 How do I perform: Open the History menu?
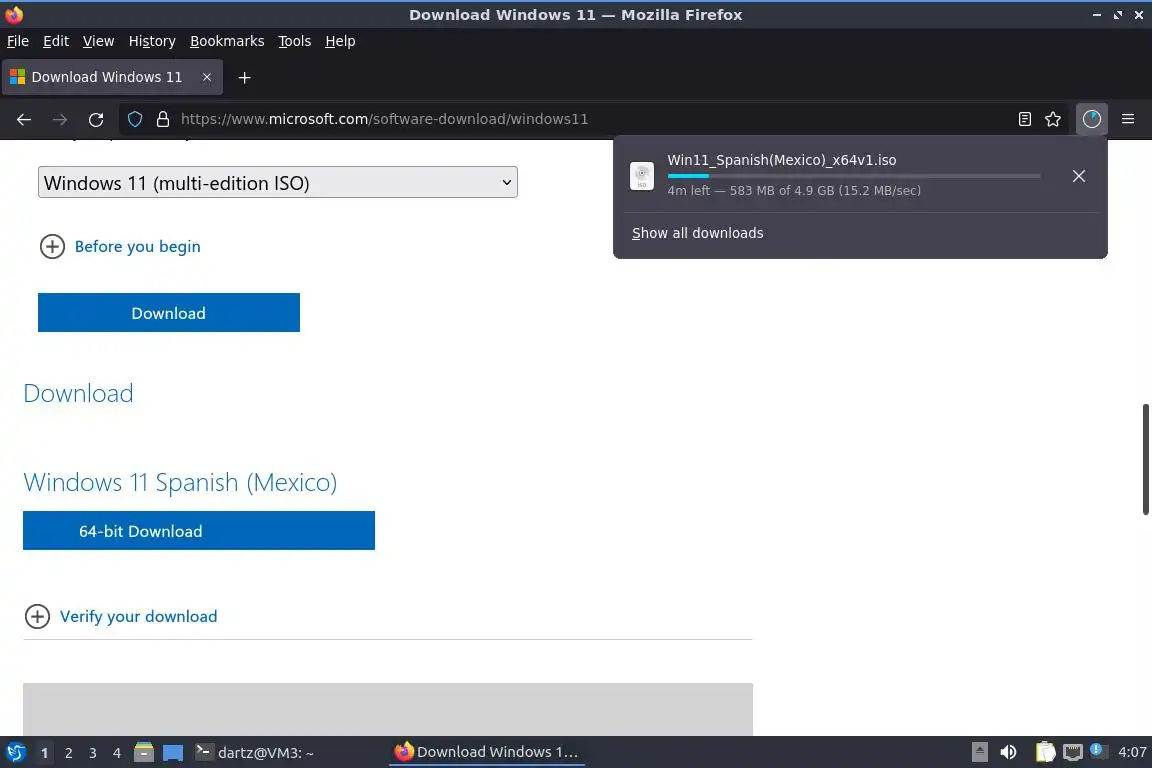152,41
